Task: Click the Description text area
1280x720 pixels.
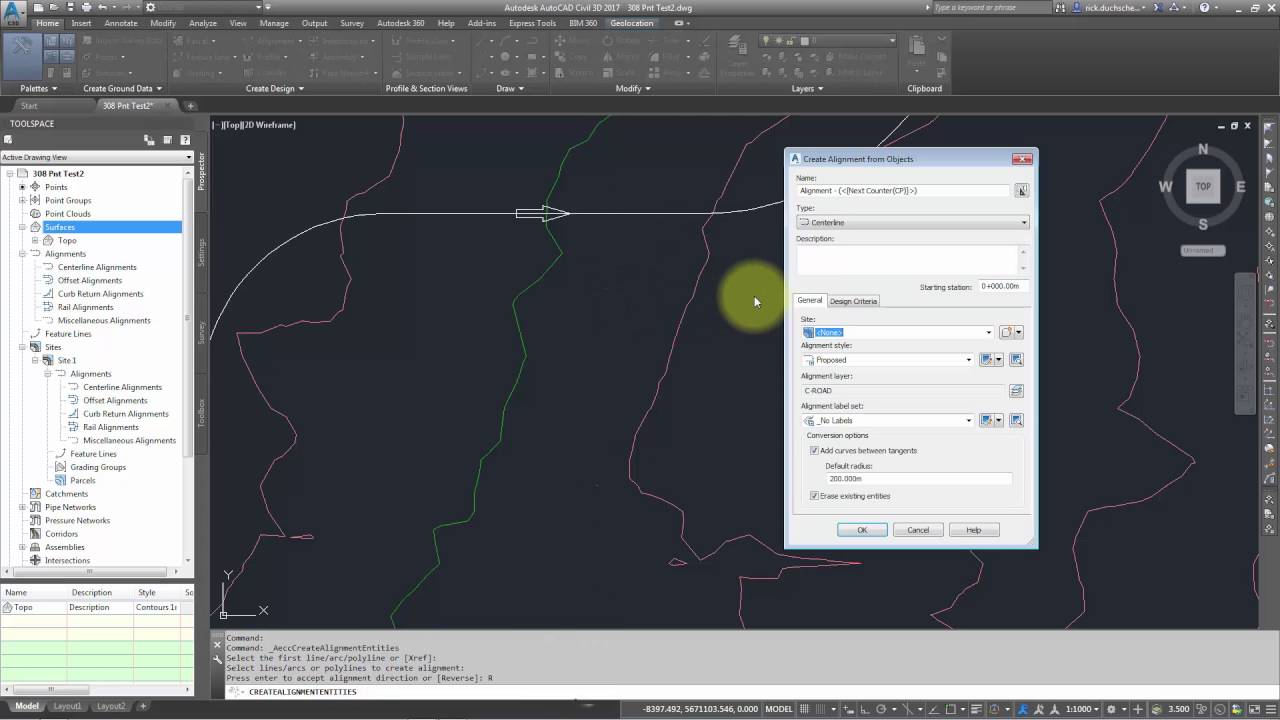Action: coord(907,260)
